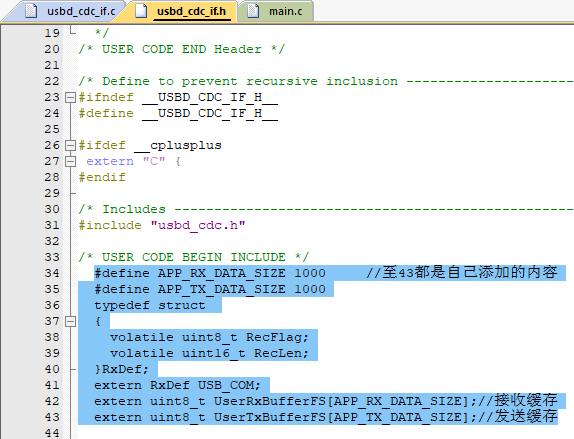Click the USER CODE BEGIN INCLUDE comment
Screen dimensions: 574x439
point(194,257)
